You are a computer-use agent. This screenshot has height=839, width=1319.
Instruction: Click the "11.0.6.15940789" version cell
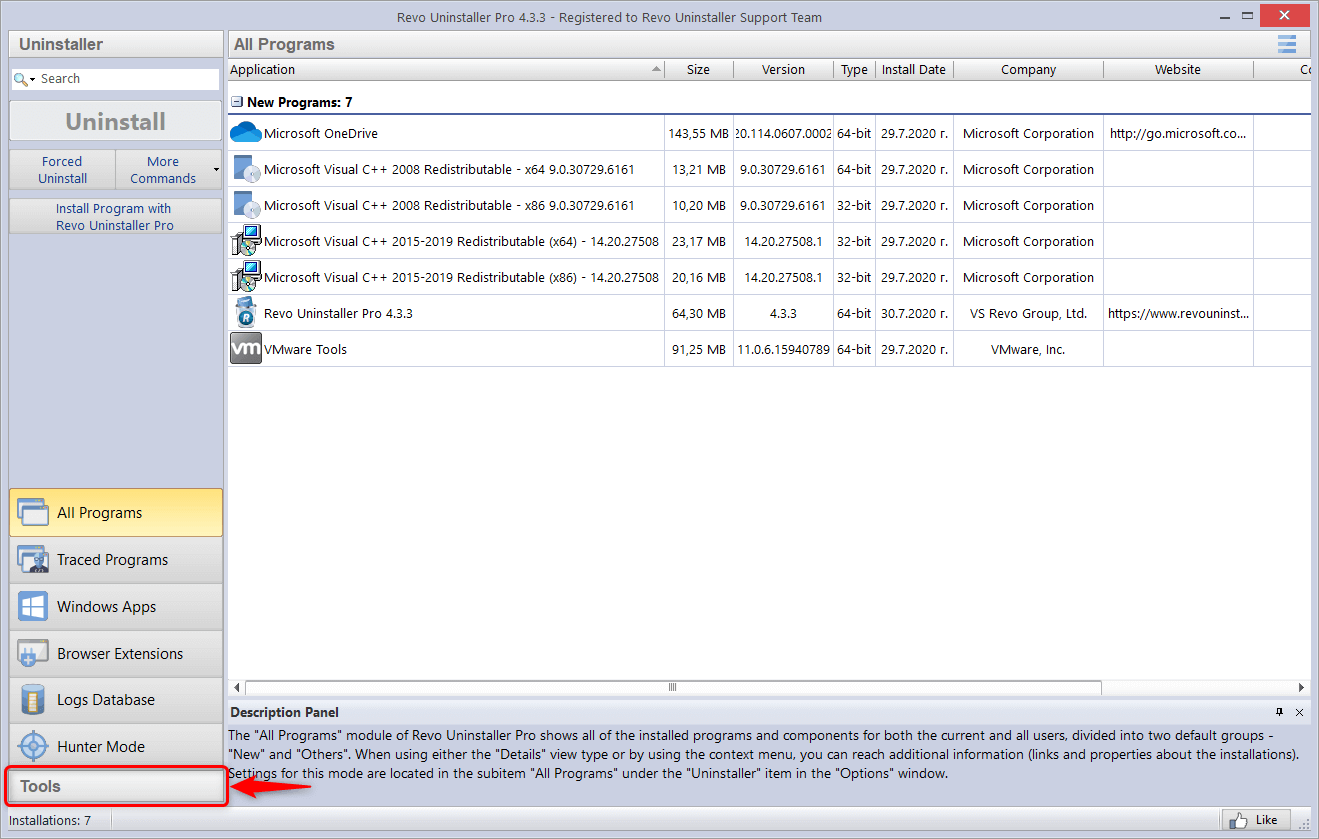[x=783, y=349]
